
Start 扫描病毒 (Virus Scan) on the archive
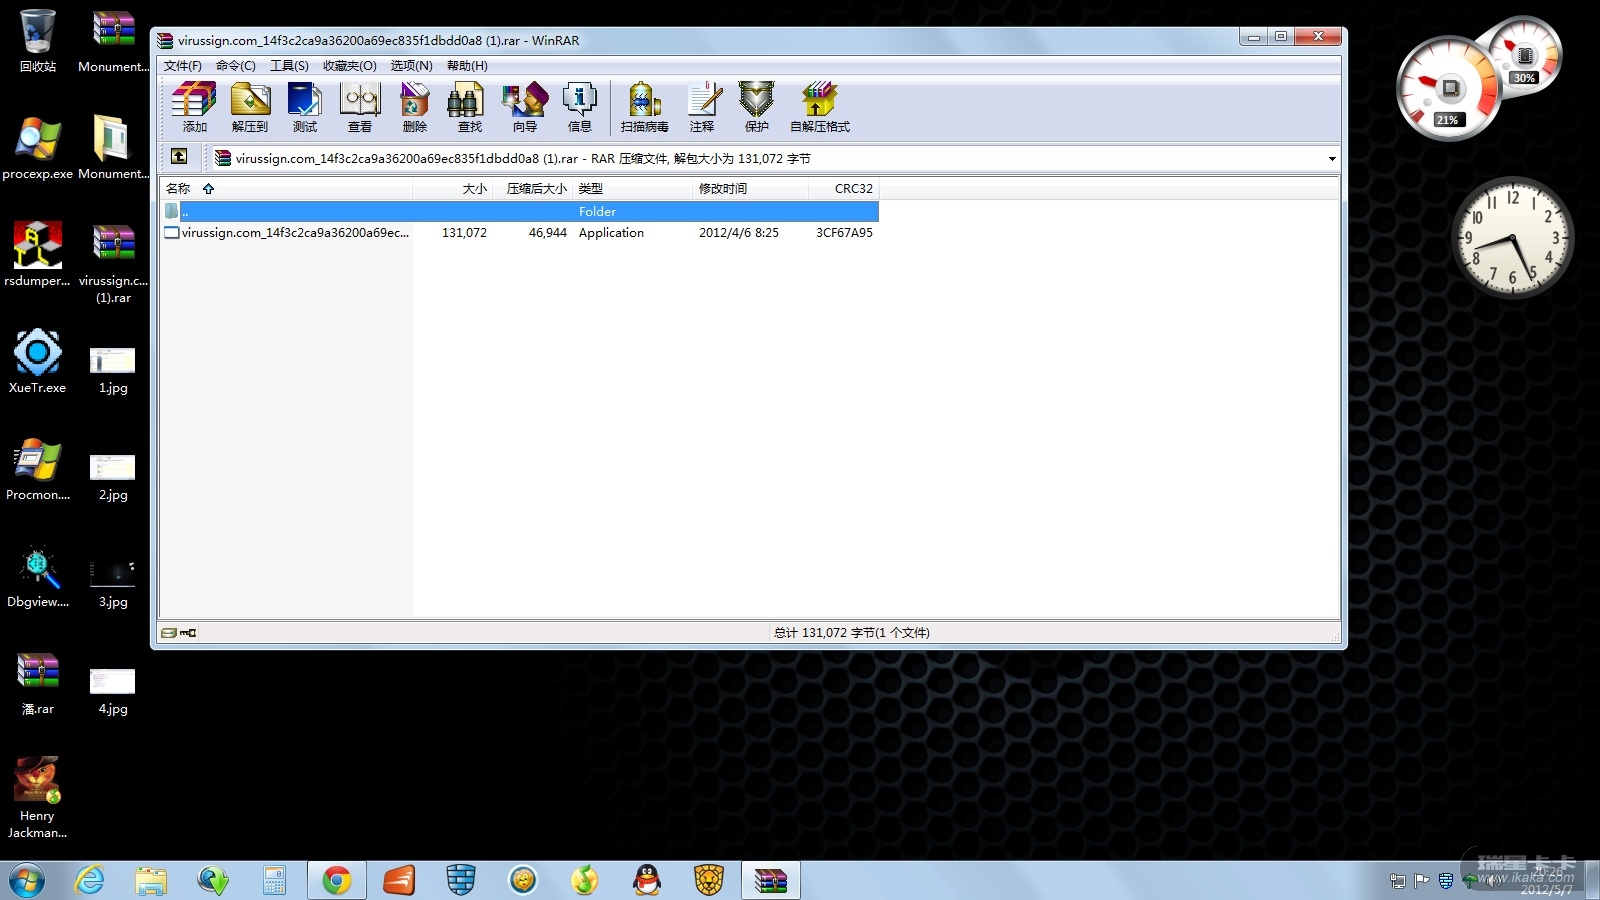(x=644, y=107)
